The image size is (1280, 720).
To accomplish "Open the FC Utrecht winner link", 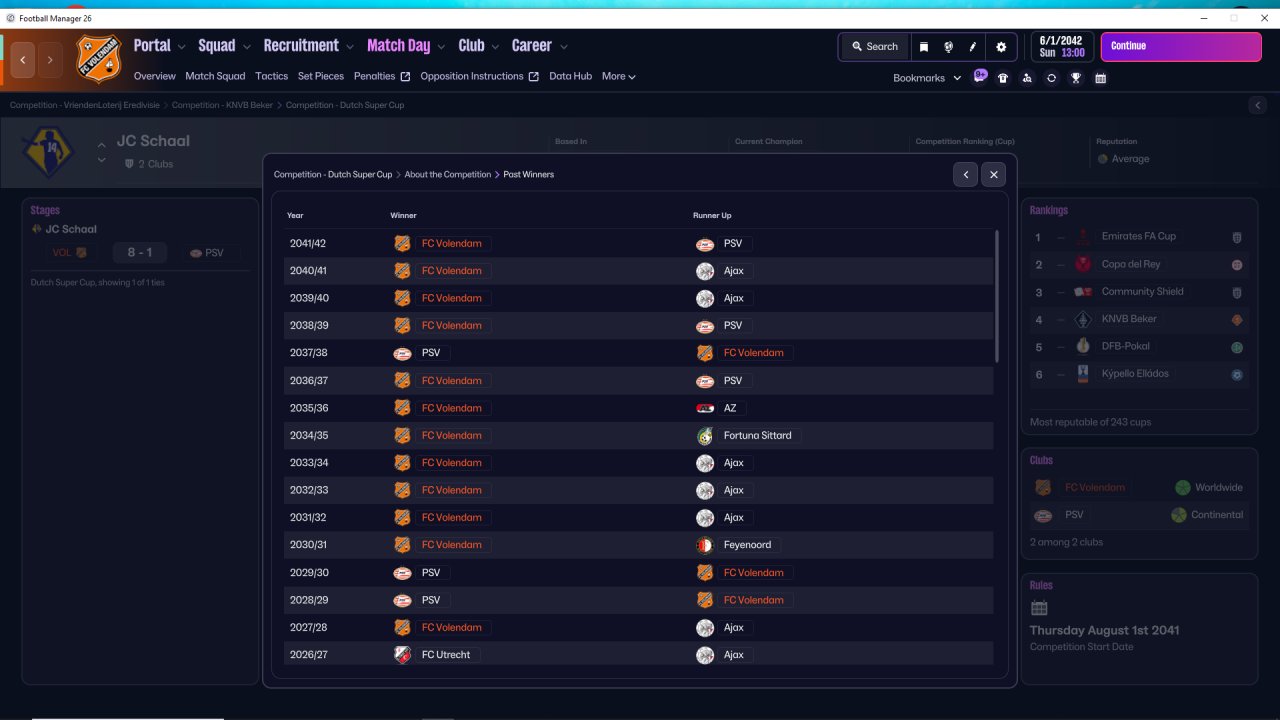I will point(446,655).
